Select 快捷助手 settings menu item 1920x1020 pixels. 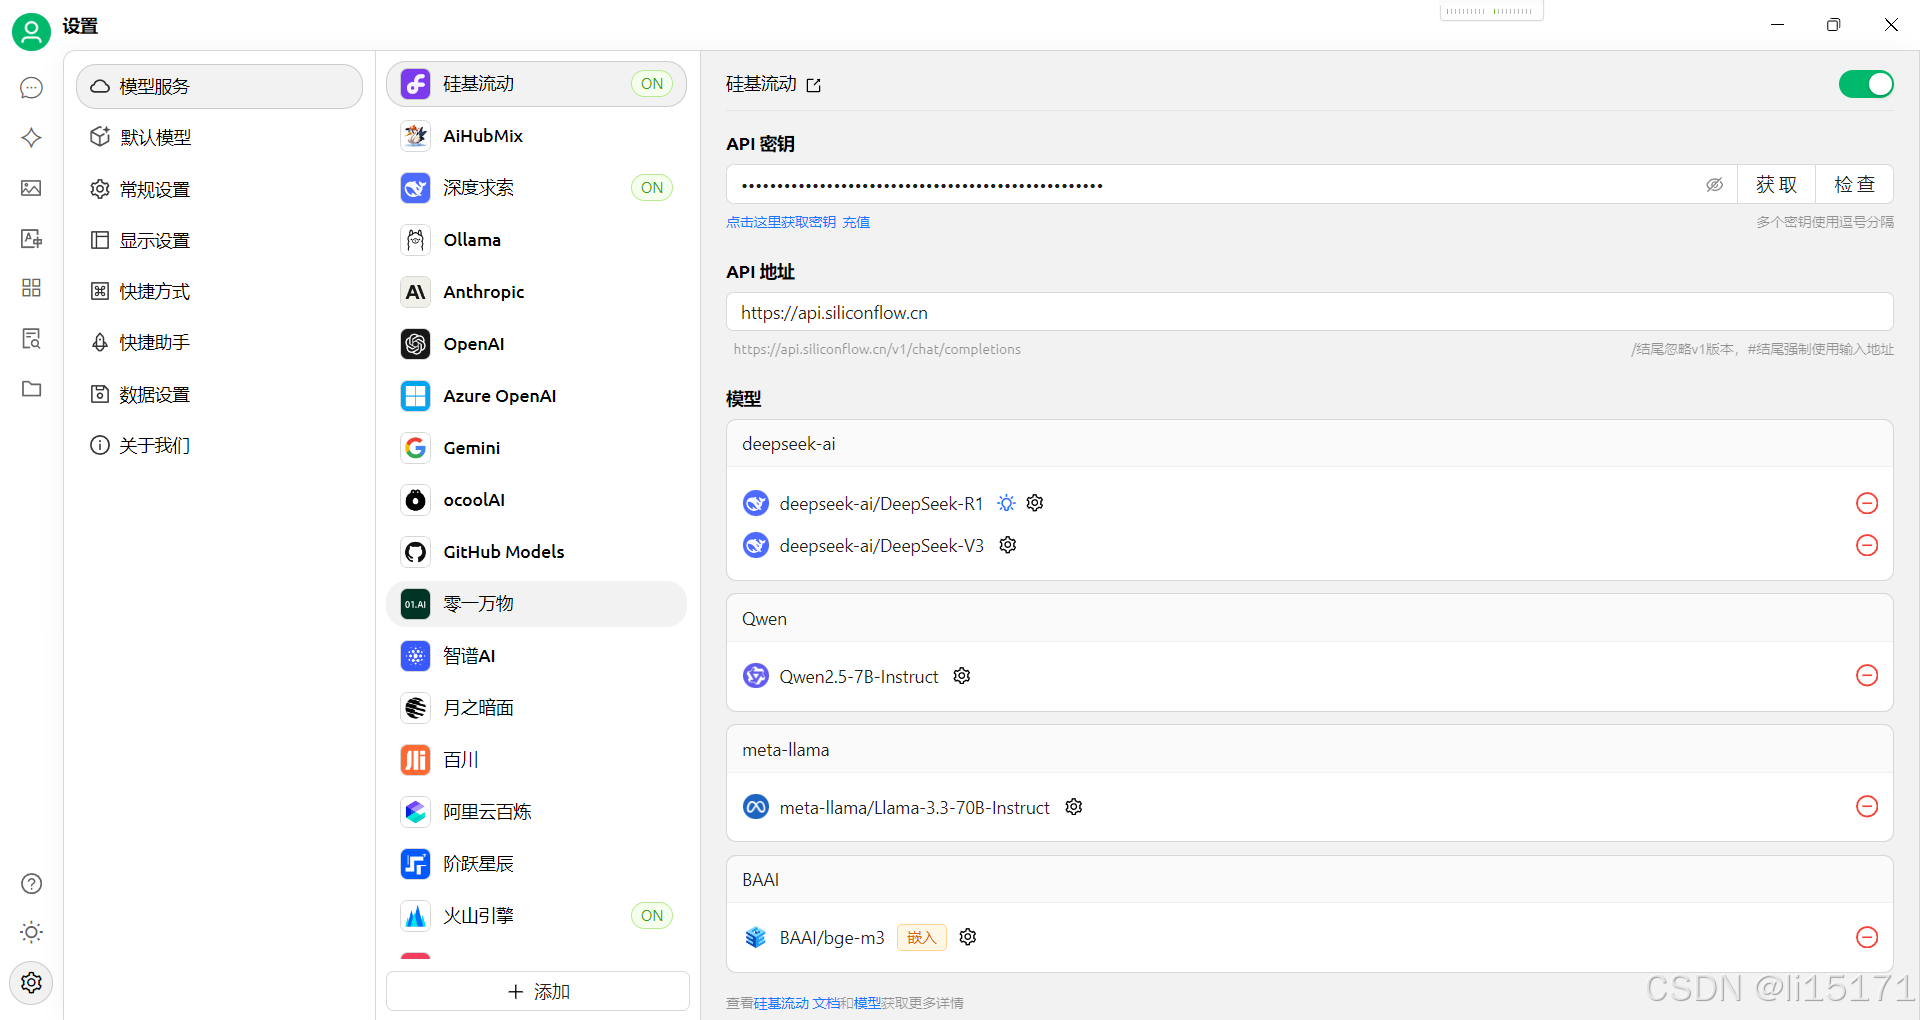tap(219, 342)
